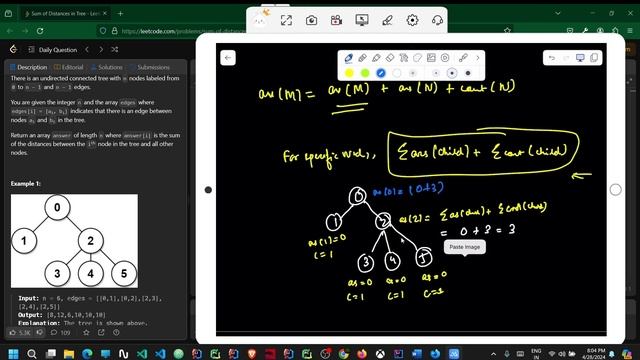
Task: Open the annotation brush tool in floating toolbar
Action: (x=387, y=20)
